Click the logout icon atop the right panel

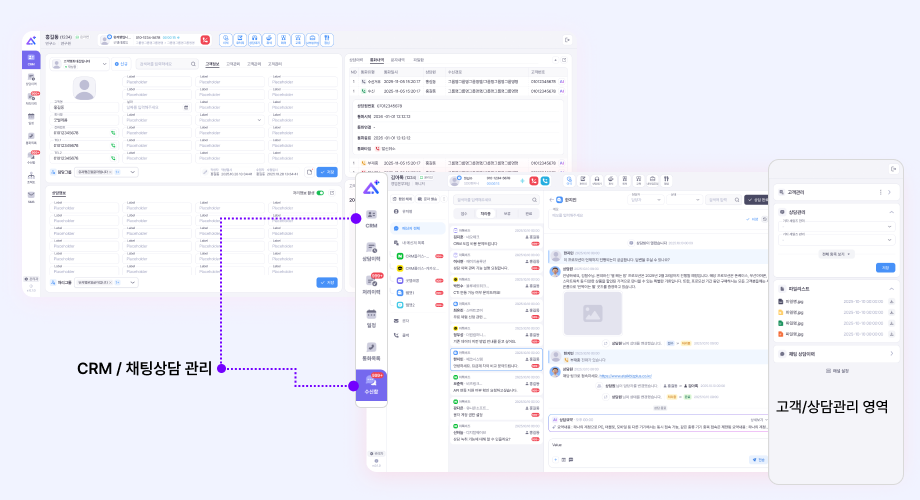894,169
